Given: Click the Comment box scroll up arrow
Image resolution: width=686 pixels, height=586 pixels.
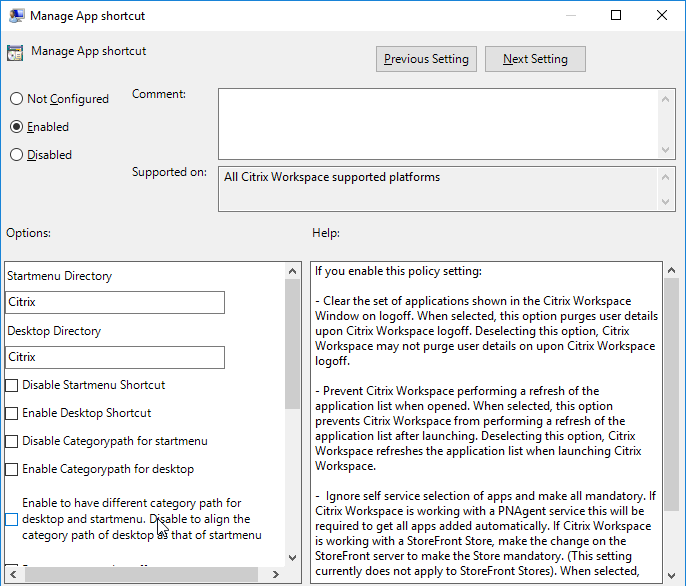Looking at the screenshot, I should [666, 99].
